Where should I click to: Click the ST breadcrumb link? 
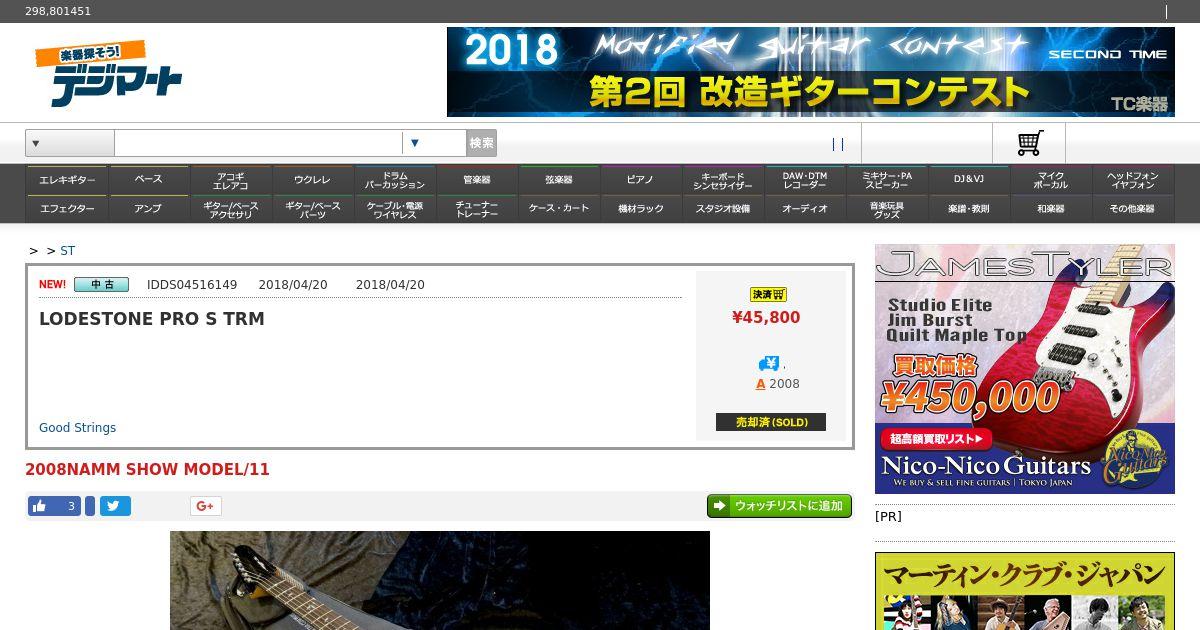tap(67, 251)
